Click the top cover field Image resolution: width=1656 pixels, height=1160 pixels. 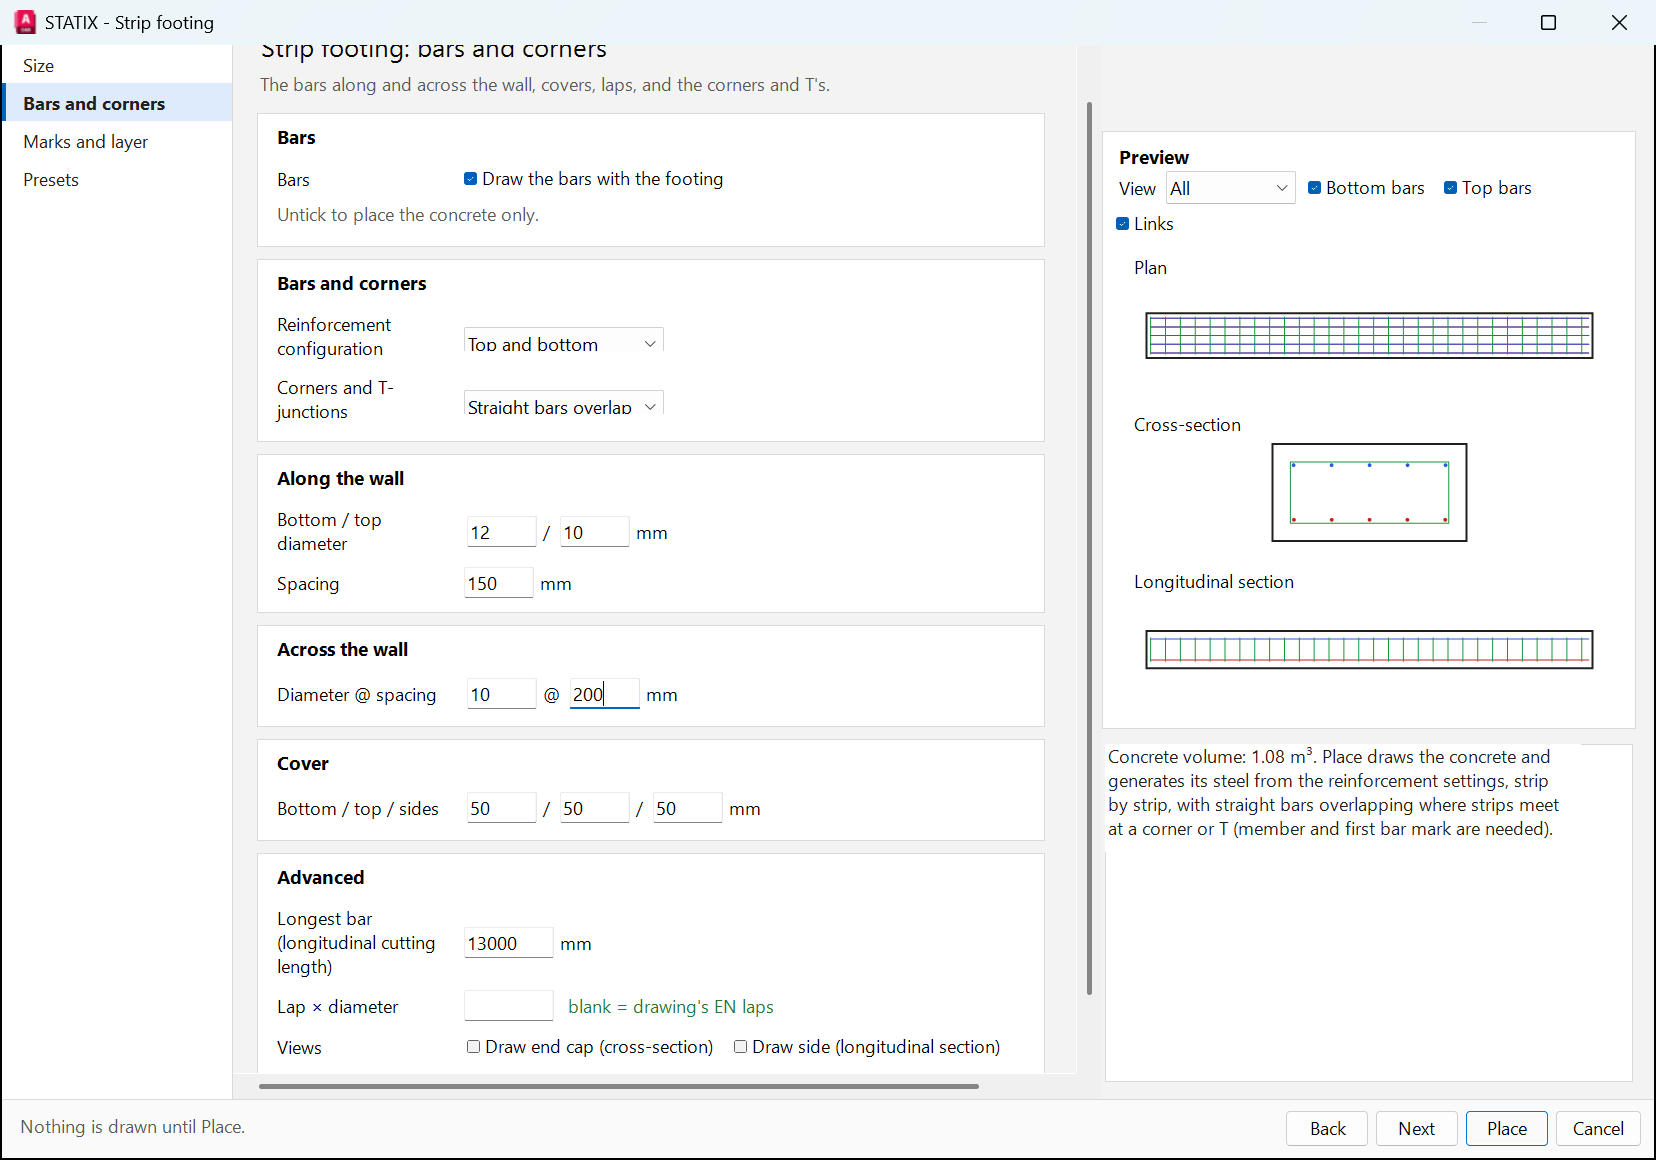[594, 808]
